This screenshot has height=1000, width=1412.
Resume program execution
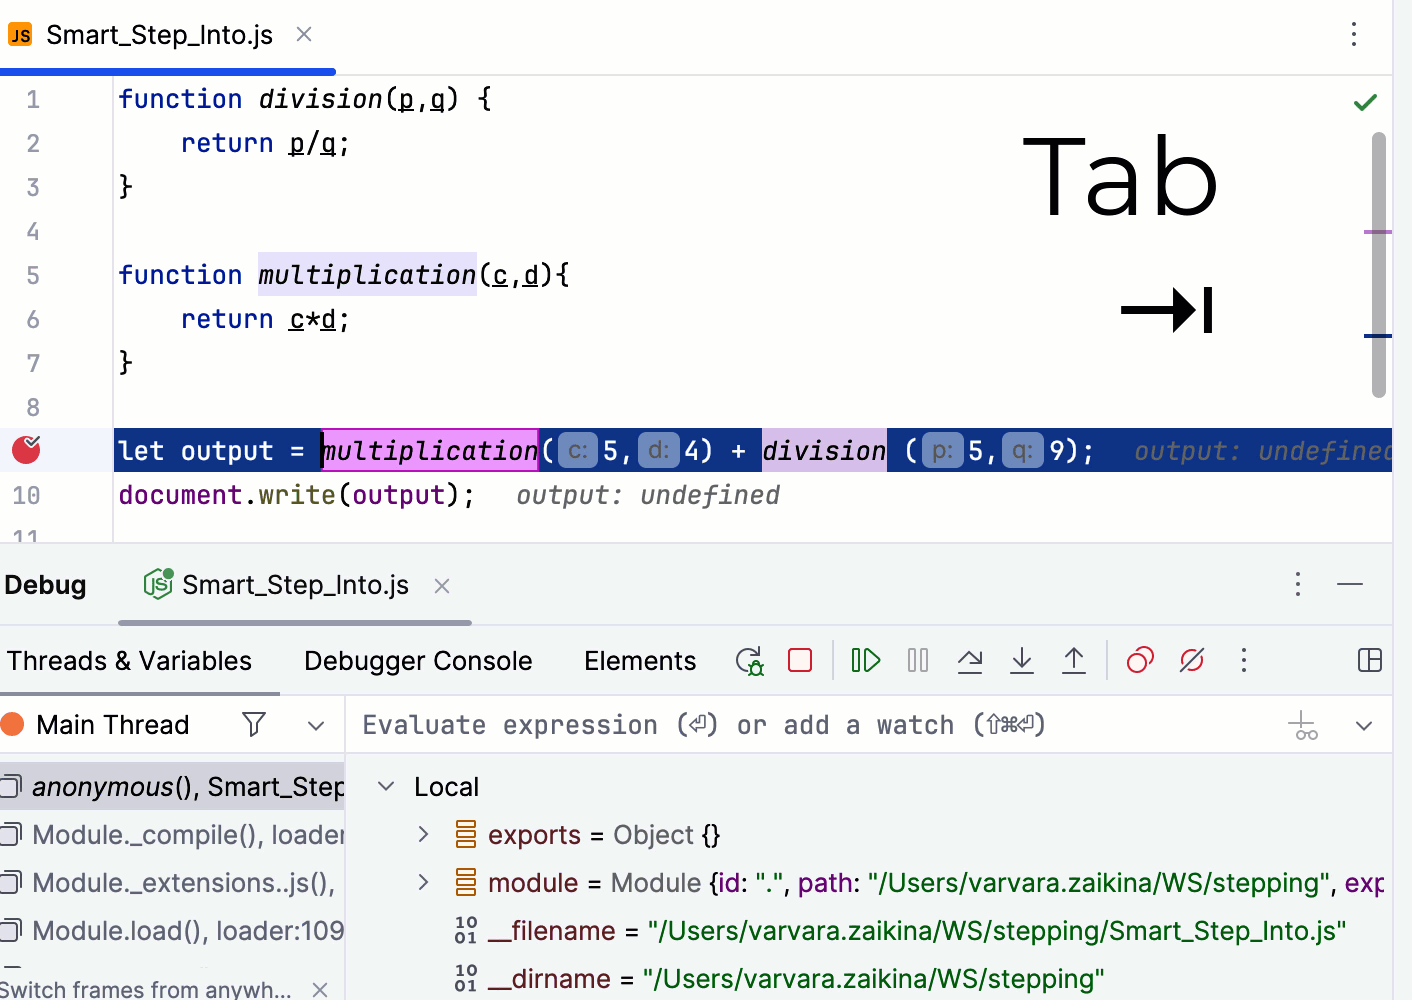point(865,660)
